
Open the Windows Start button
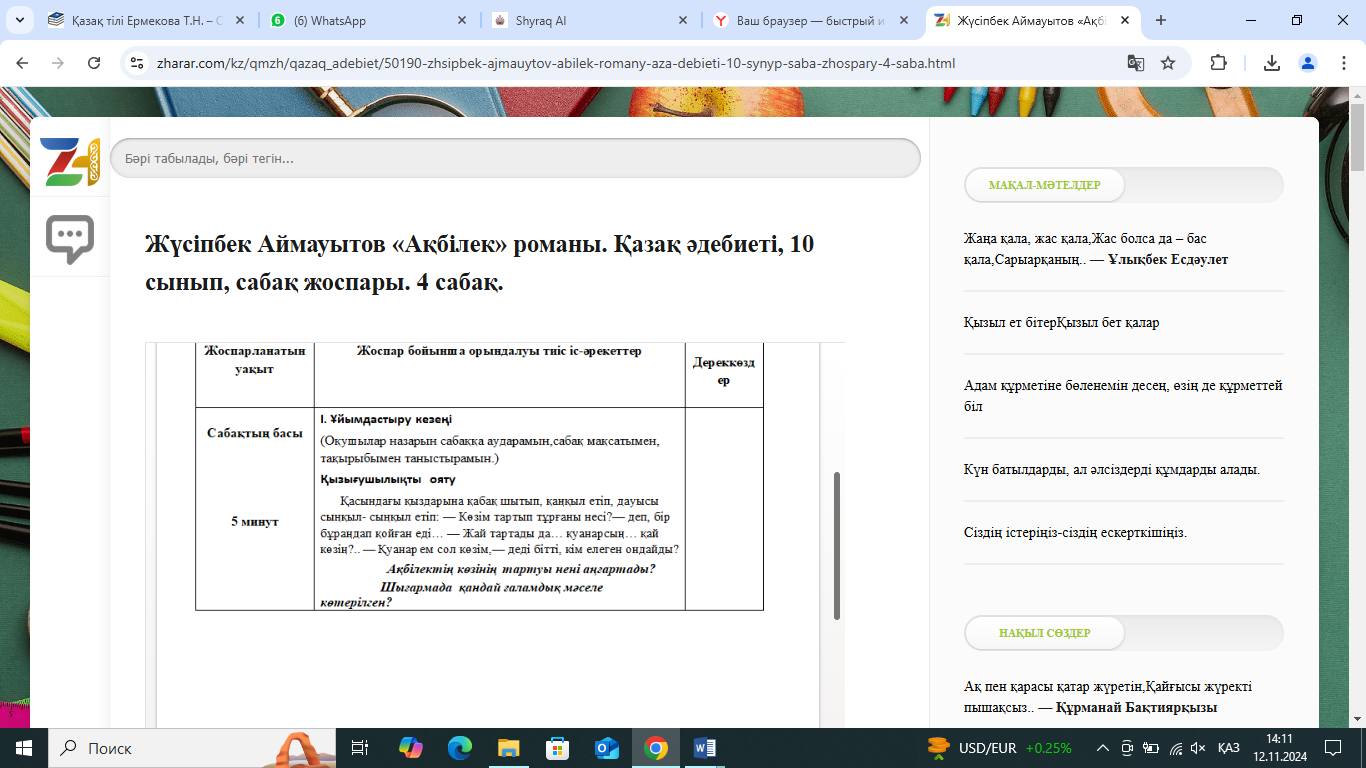click(x=23, y=748)
